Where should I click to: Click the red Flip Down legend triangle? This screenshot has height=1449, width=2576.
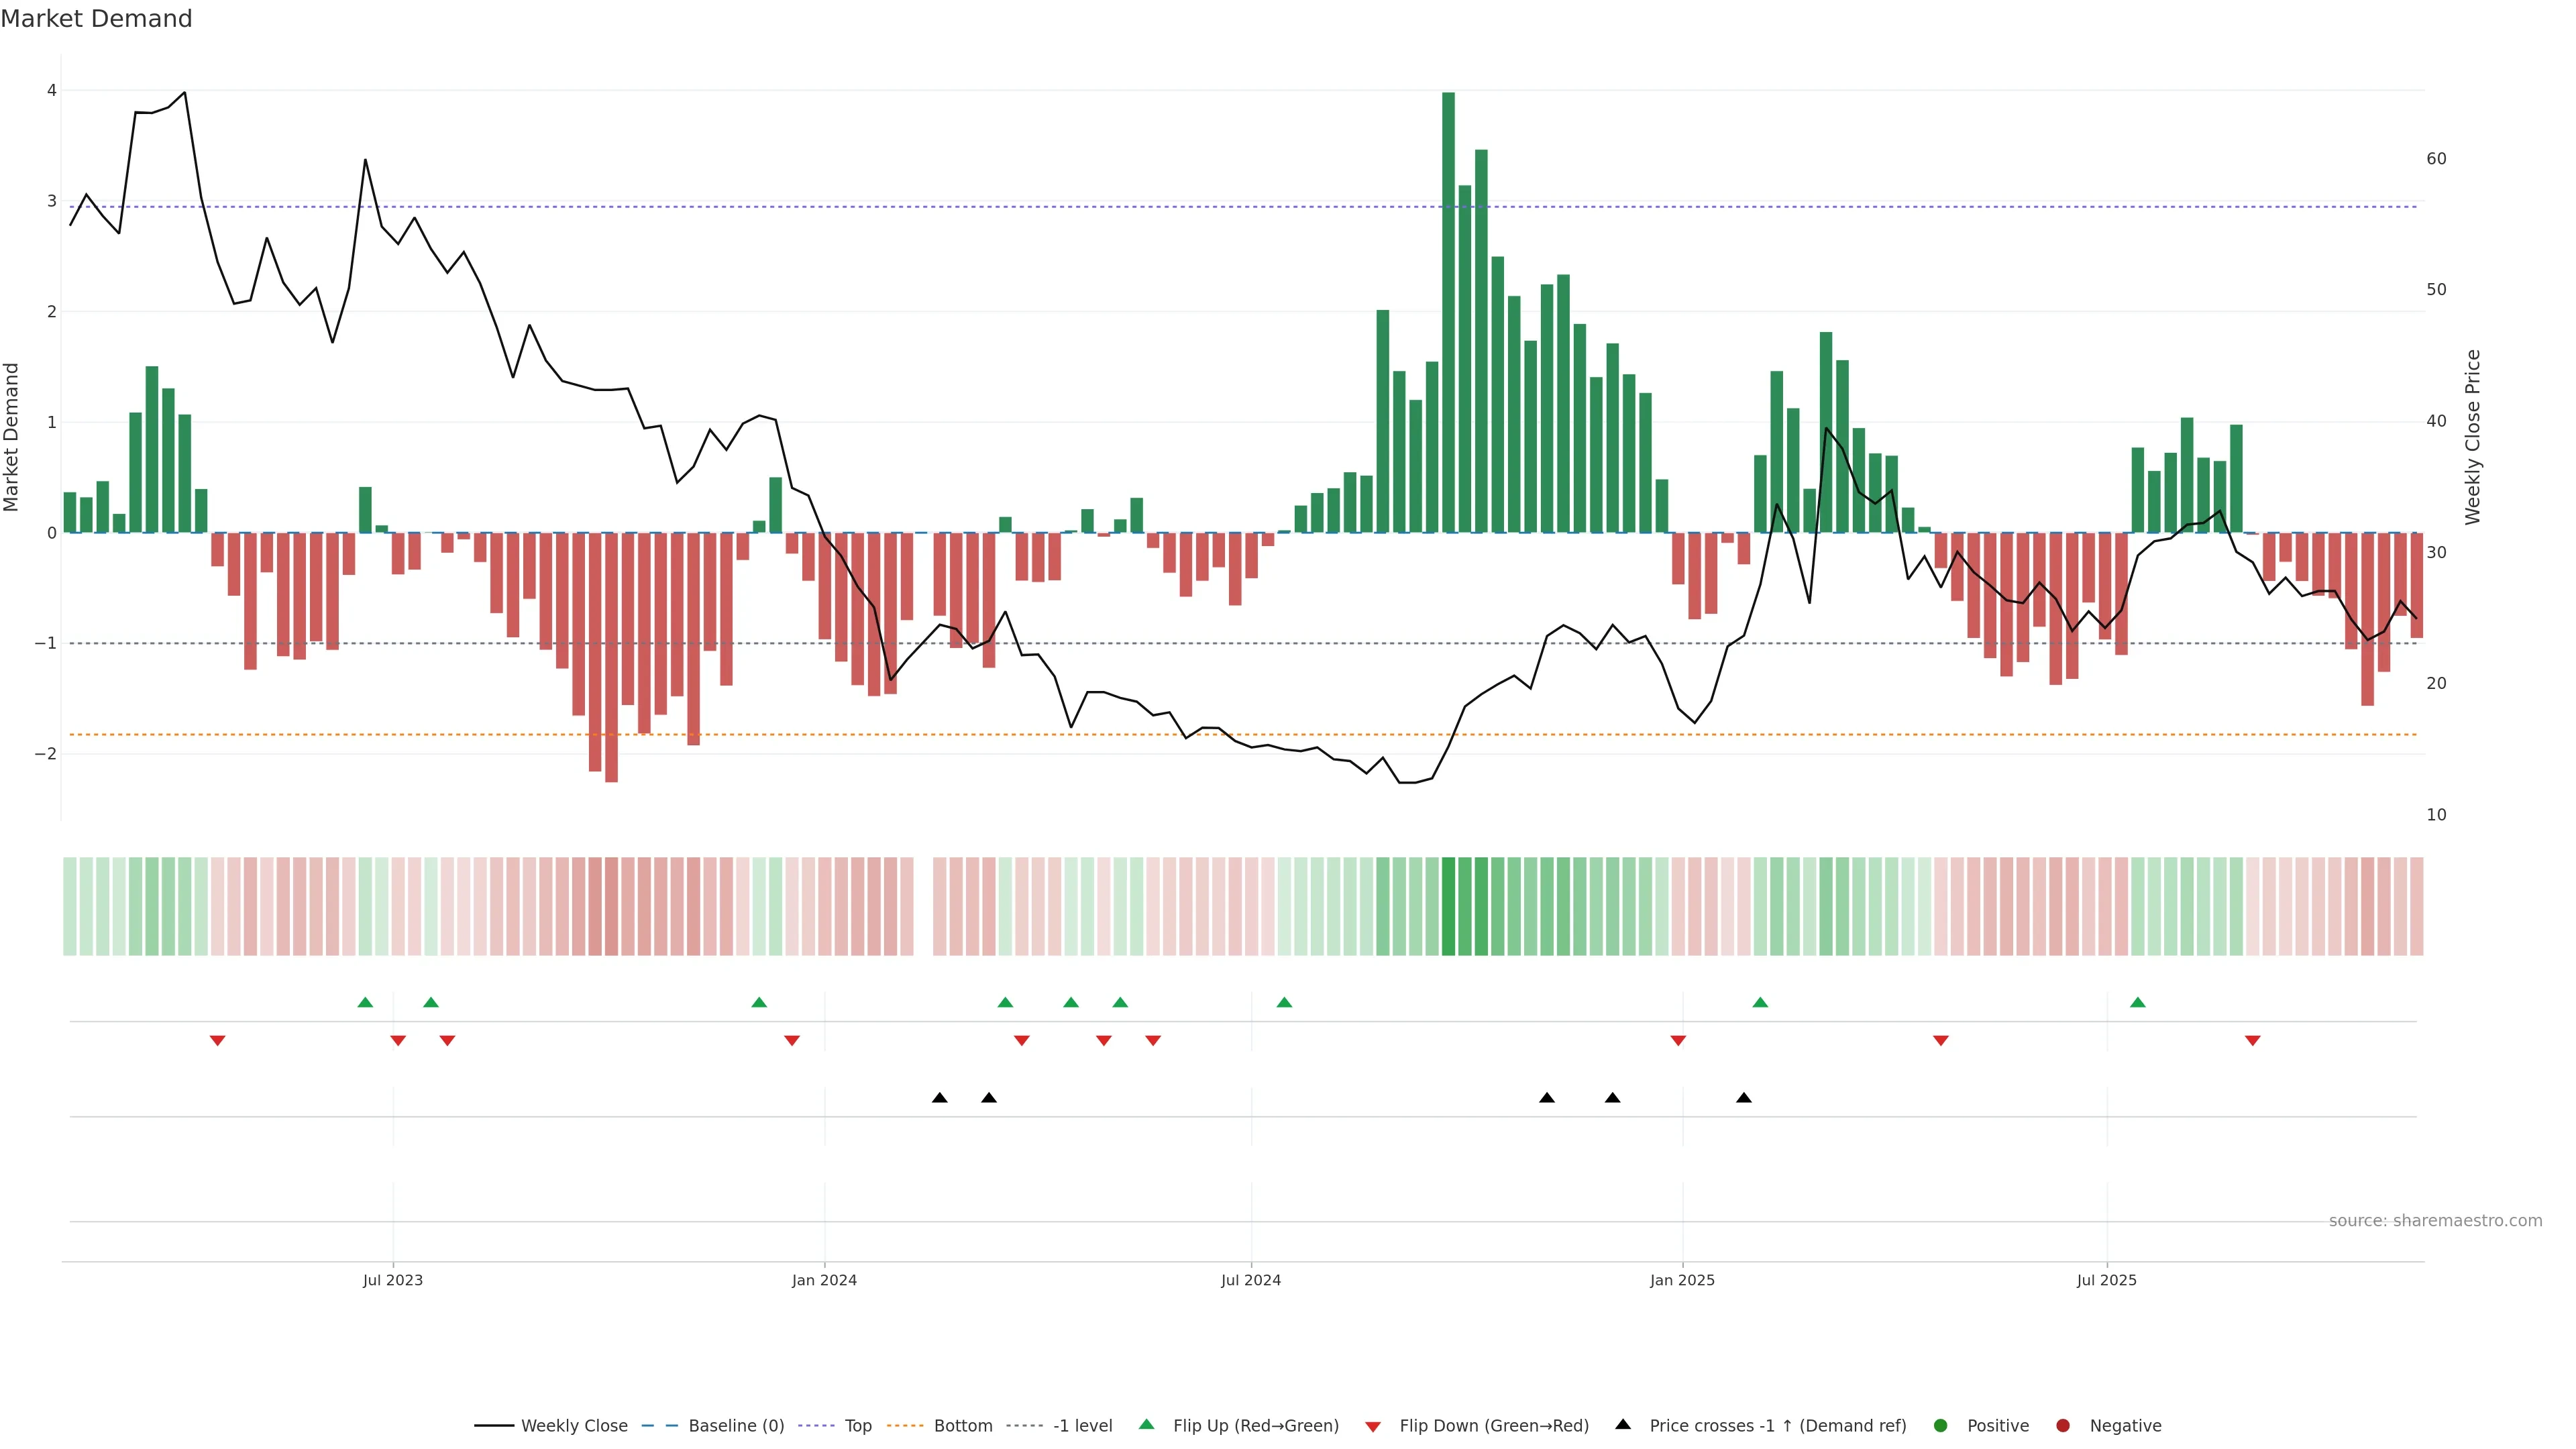1373,1426
